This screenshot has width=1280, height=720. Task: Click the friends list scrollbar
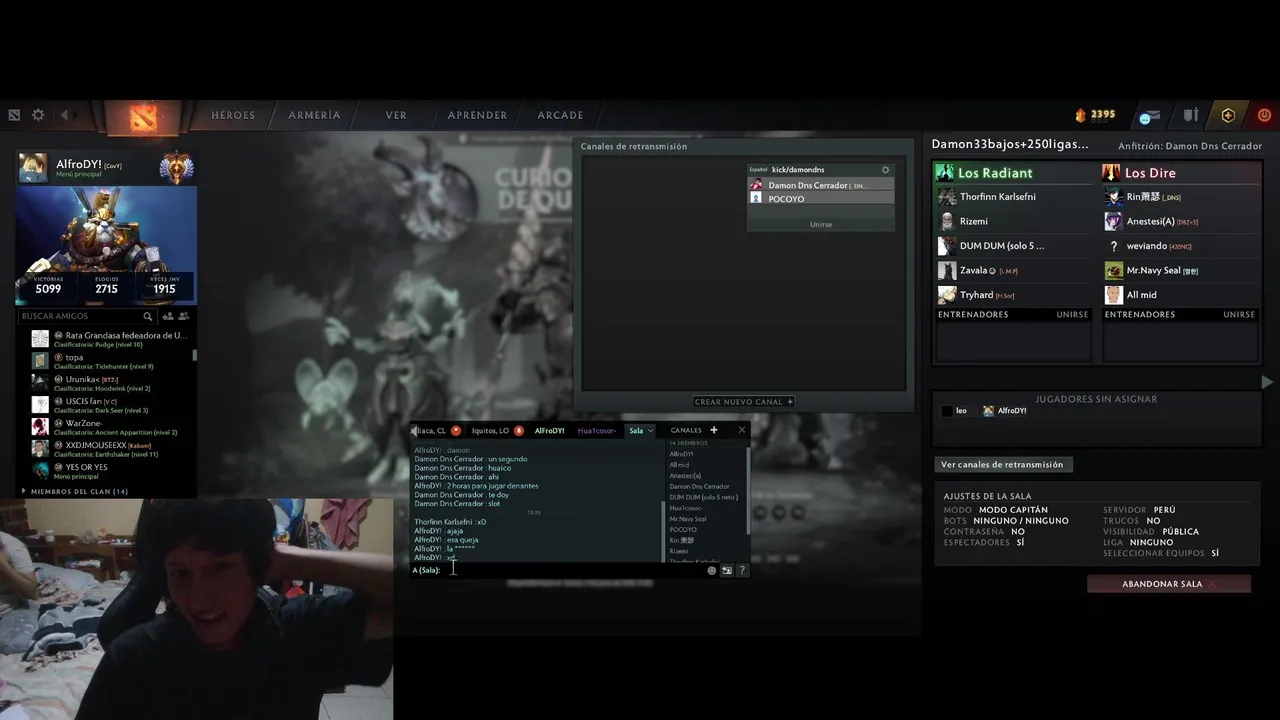(194, 355)
